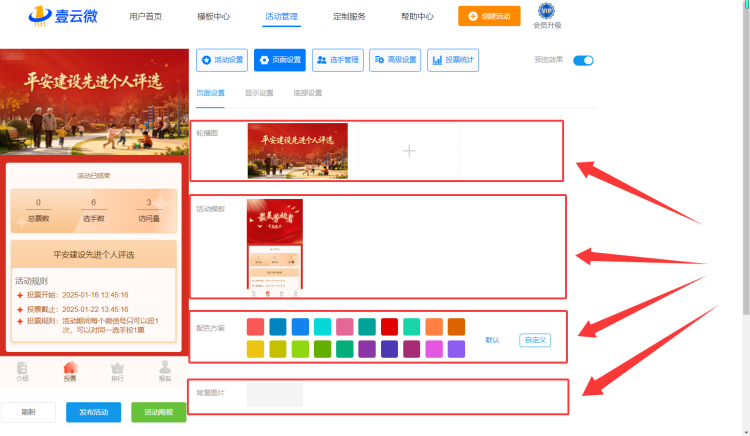The image size is (750, 436).
Task: Pick the lime green color swatch
Action: point(300,349)
